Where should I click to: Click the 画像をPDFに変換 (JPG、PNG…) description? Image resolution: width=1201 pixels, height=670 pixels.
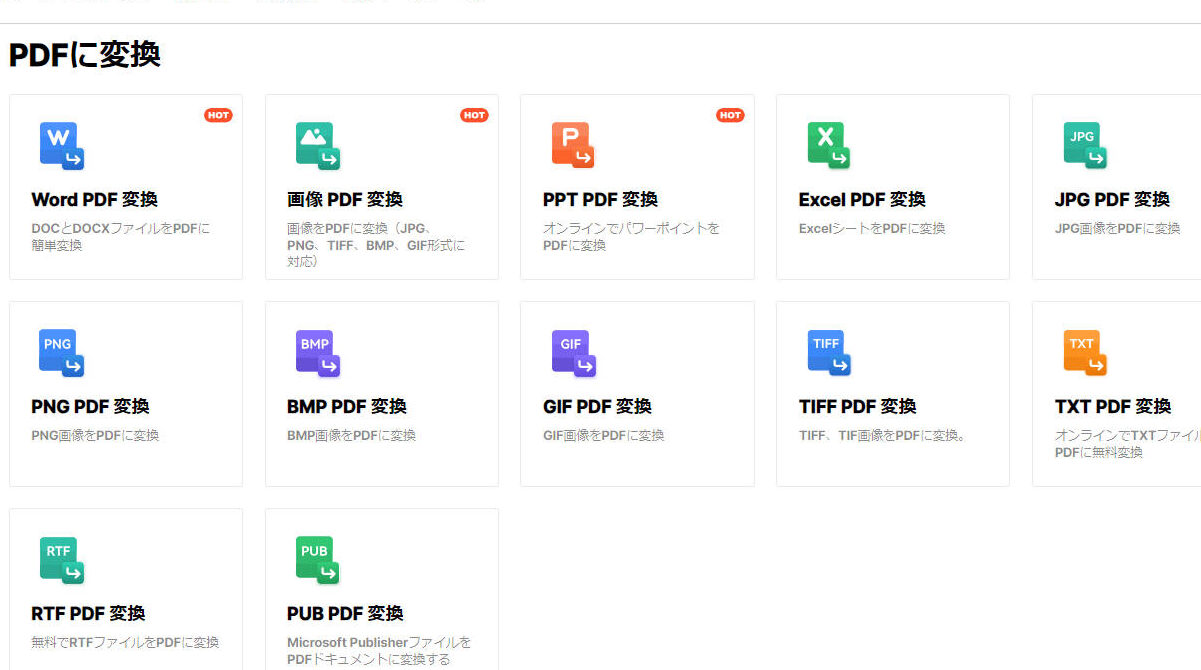376,245
